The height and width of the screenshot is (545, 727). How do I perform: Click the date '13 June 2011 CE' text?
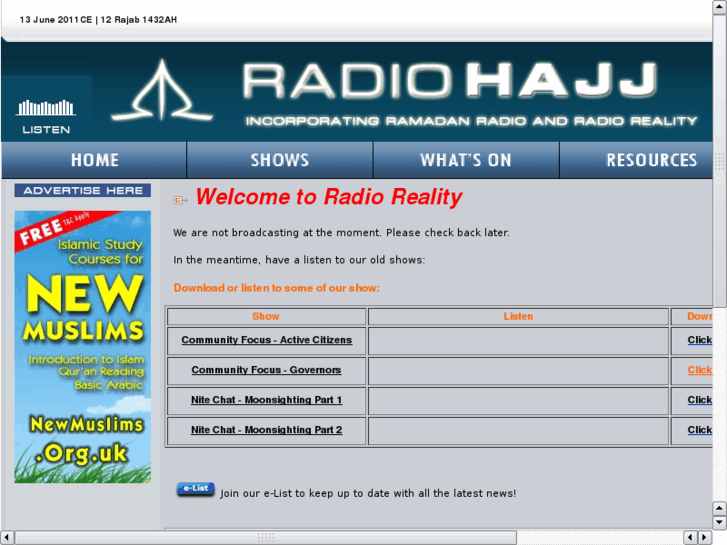pyautogui.click(x=56, y=19)
